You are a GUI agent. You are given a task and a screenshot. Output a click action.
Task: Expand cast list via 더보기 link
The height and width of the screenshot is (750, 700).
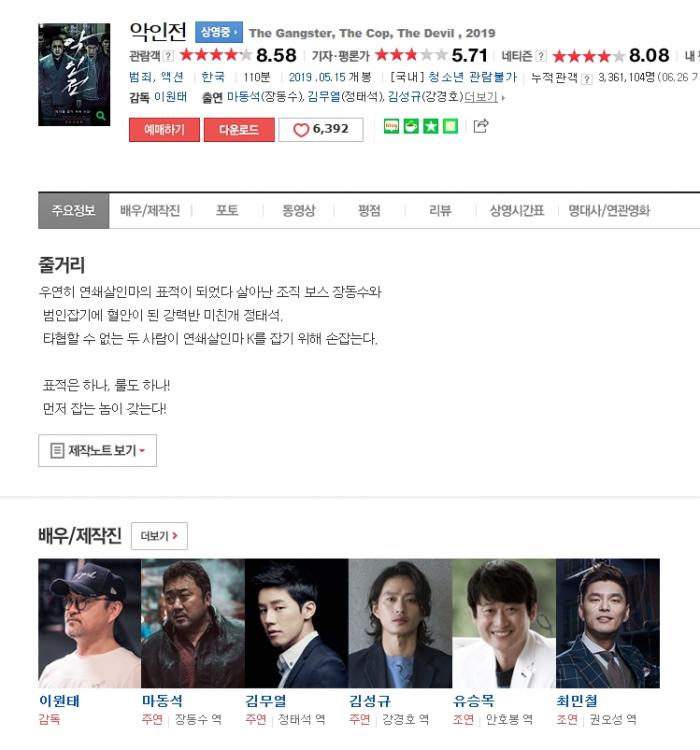click(484, 97)
